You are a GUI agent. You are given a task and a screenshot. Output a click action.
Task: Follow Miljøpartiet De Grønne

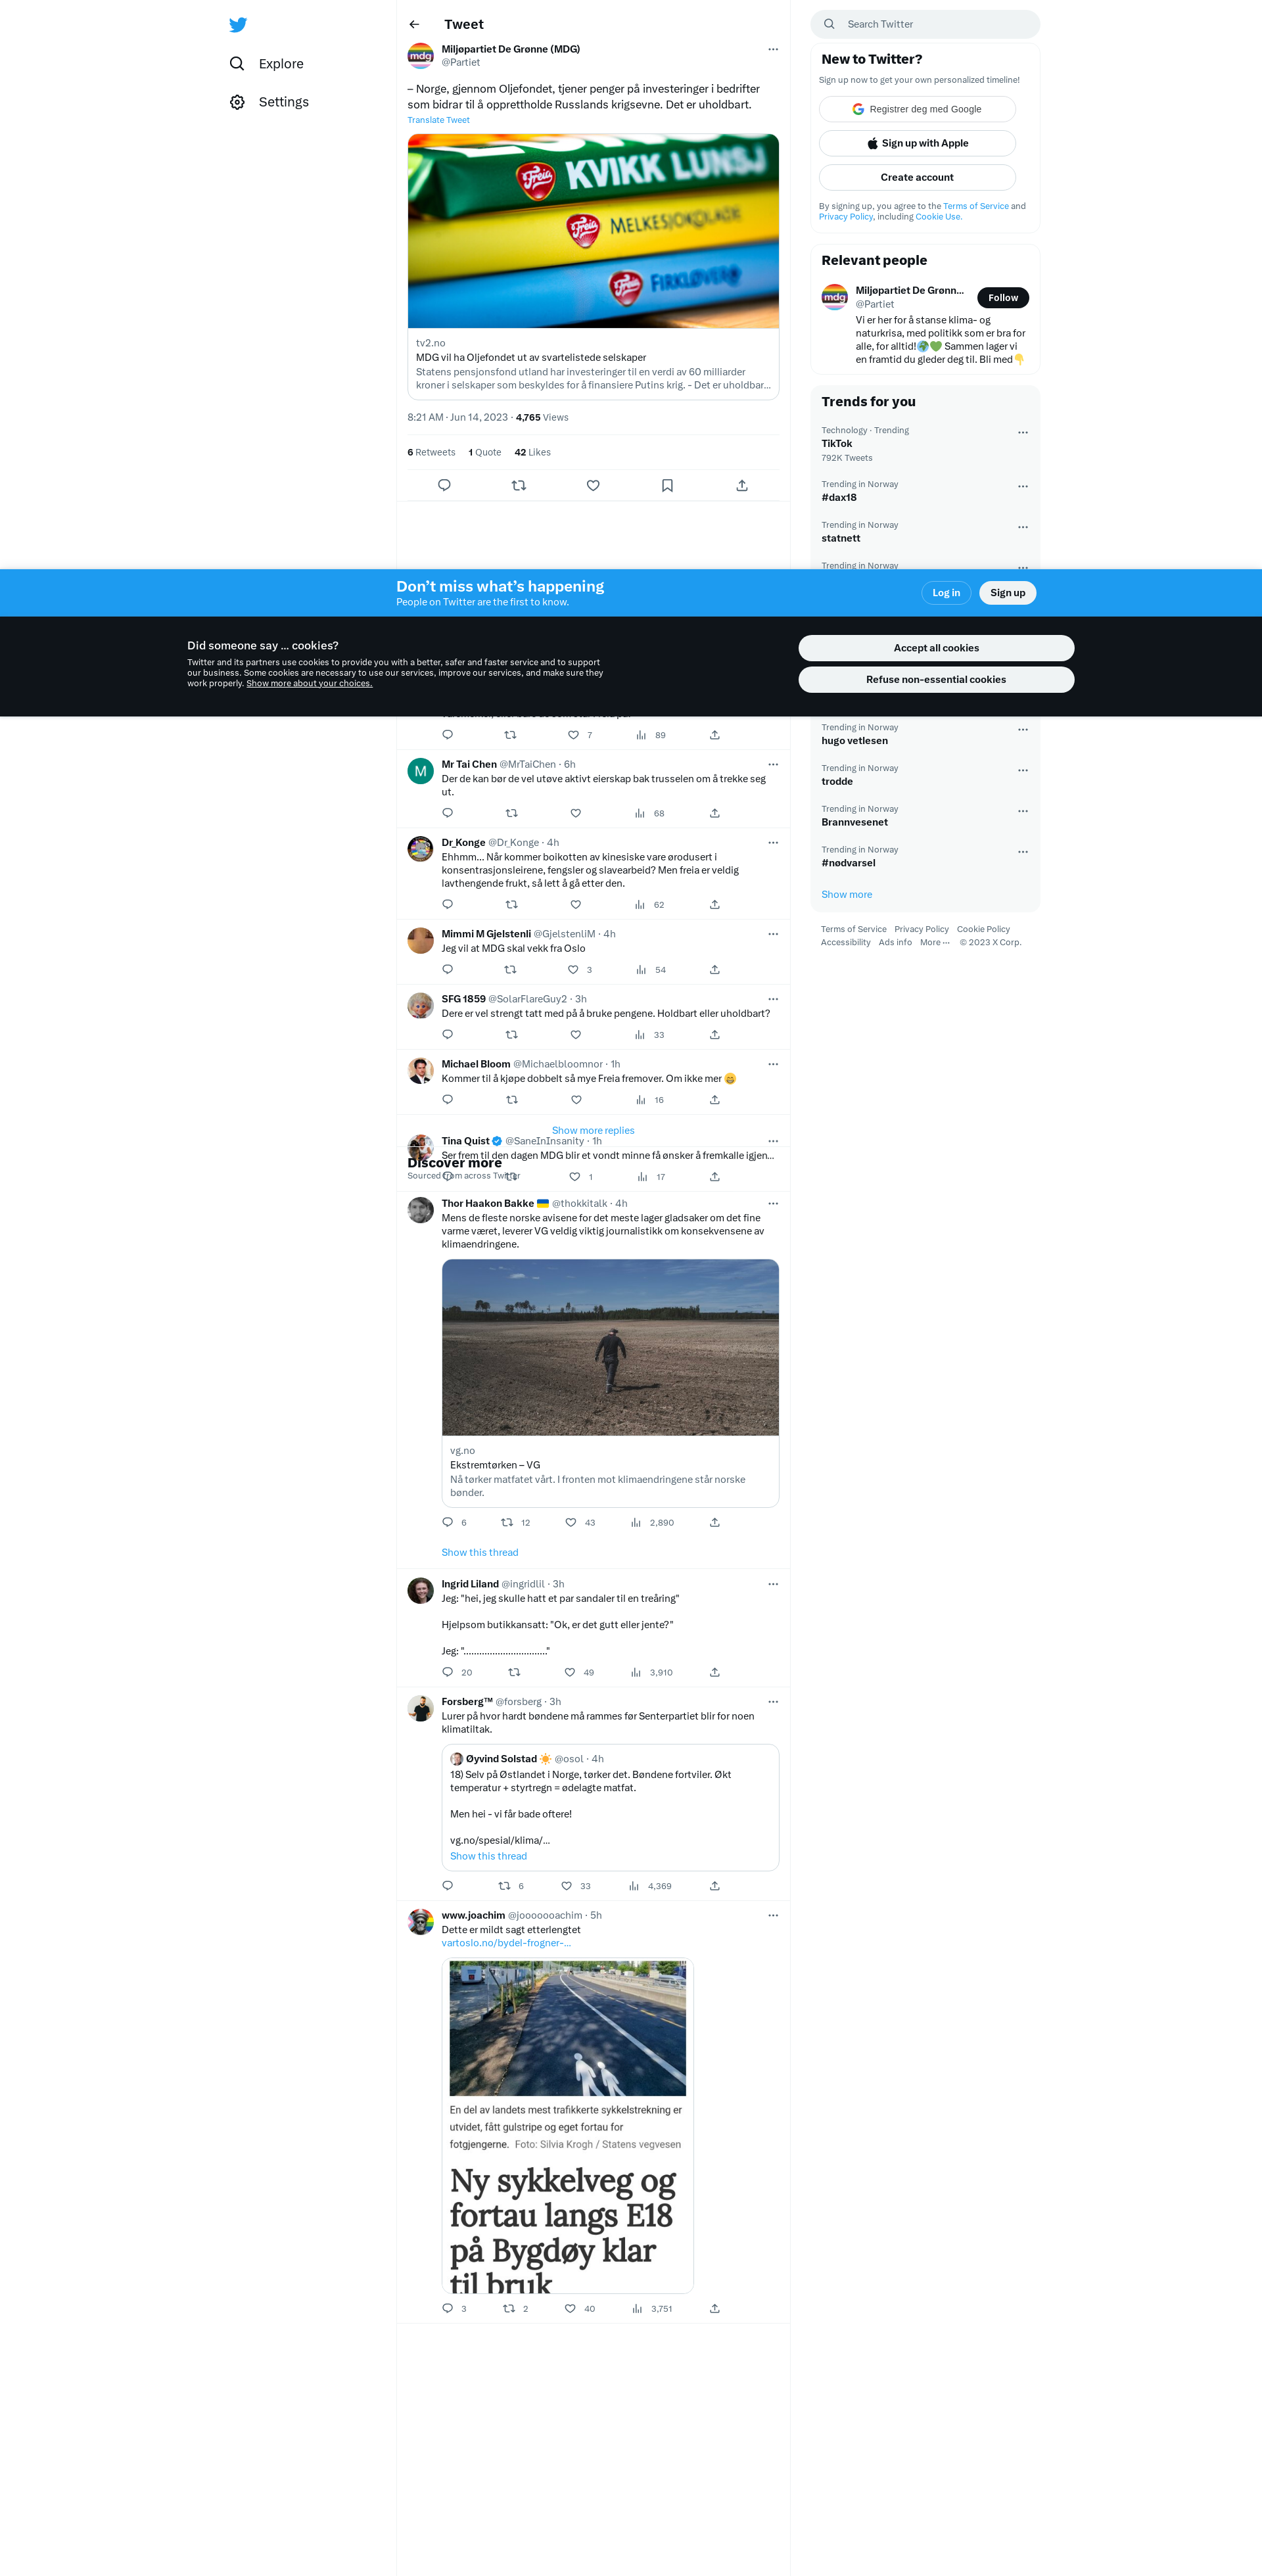(x=1003, y=298)
